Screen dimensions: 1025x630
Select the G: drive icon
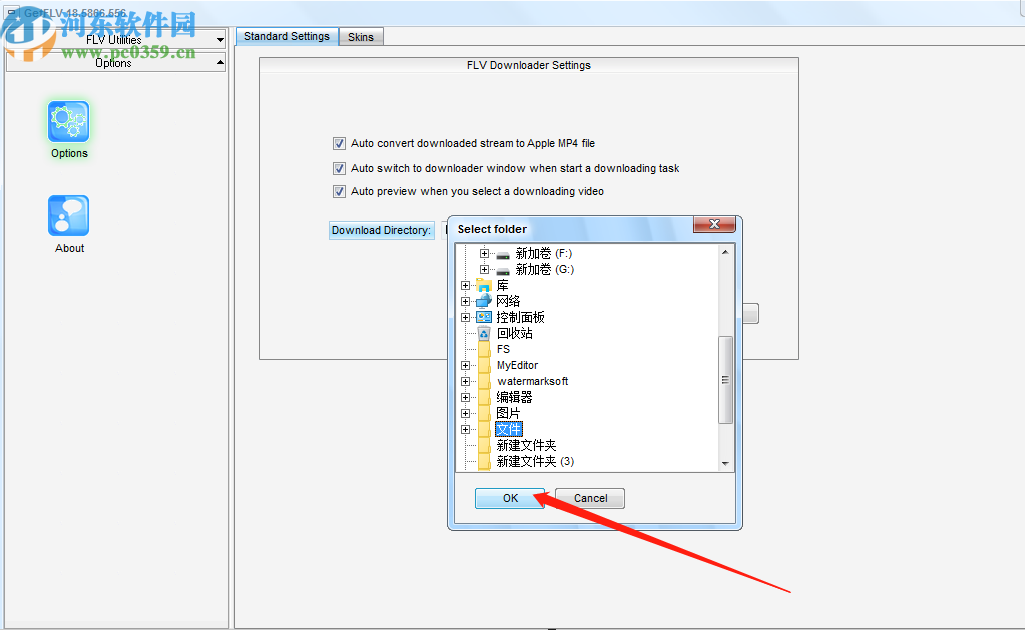tap(503, 270)
